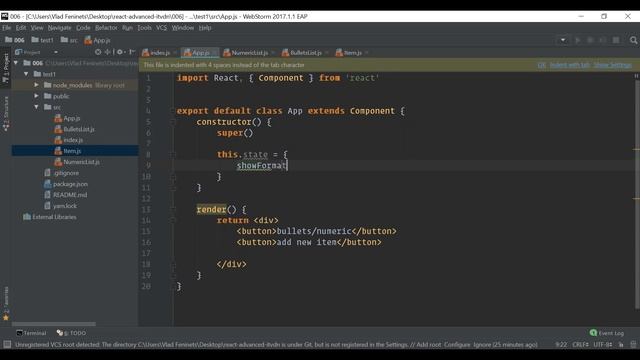Screen dimensions: 640x360
Task: Click src folder in navigation breadcrumb
Action: (x=69, y=40)
